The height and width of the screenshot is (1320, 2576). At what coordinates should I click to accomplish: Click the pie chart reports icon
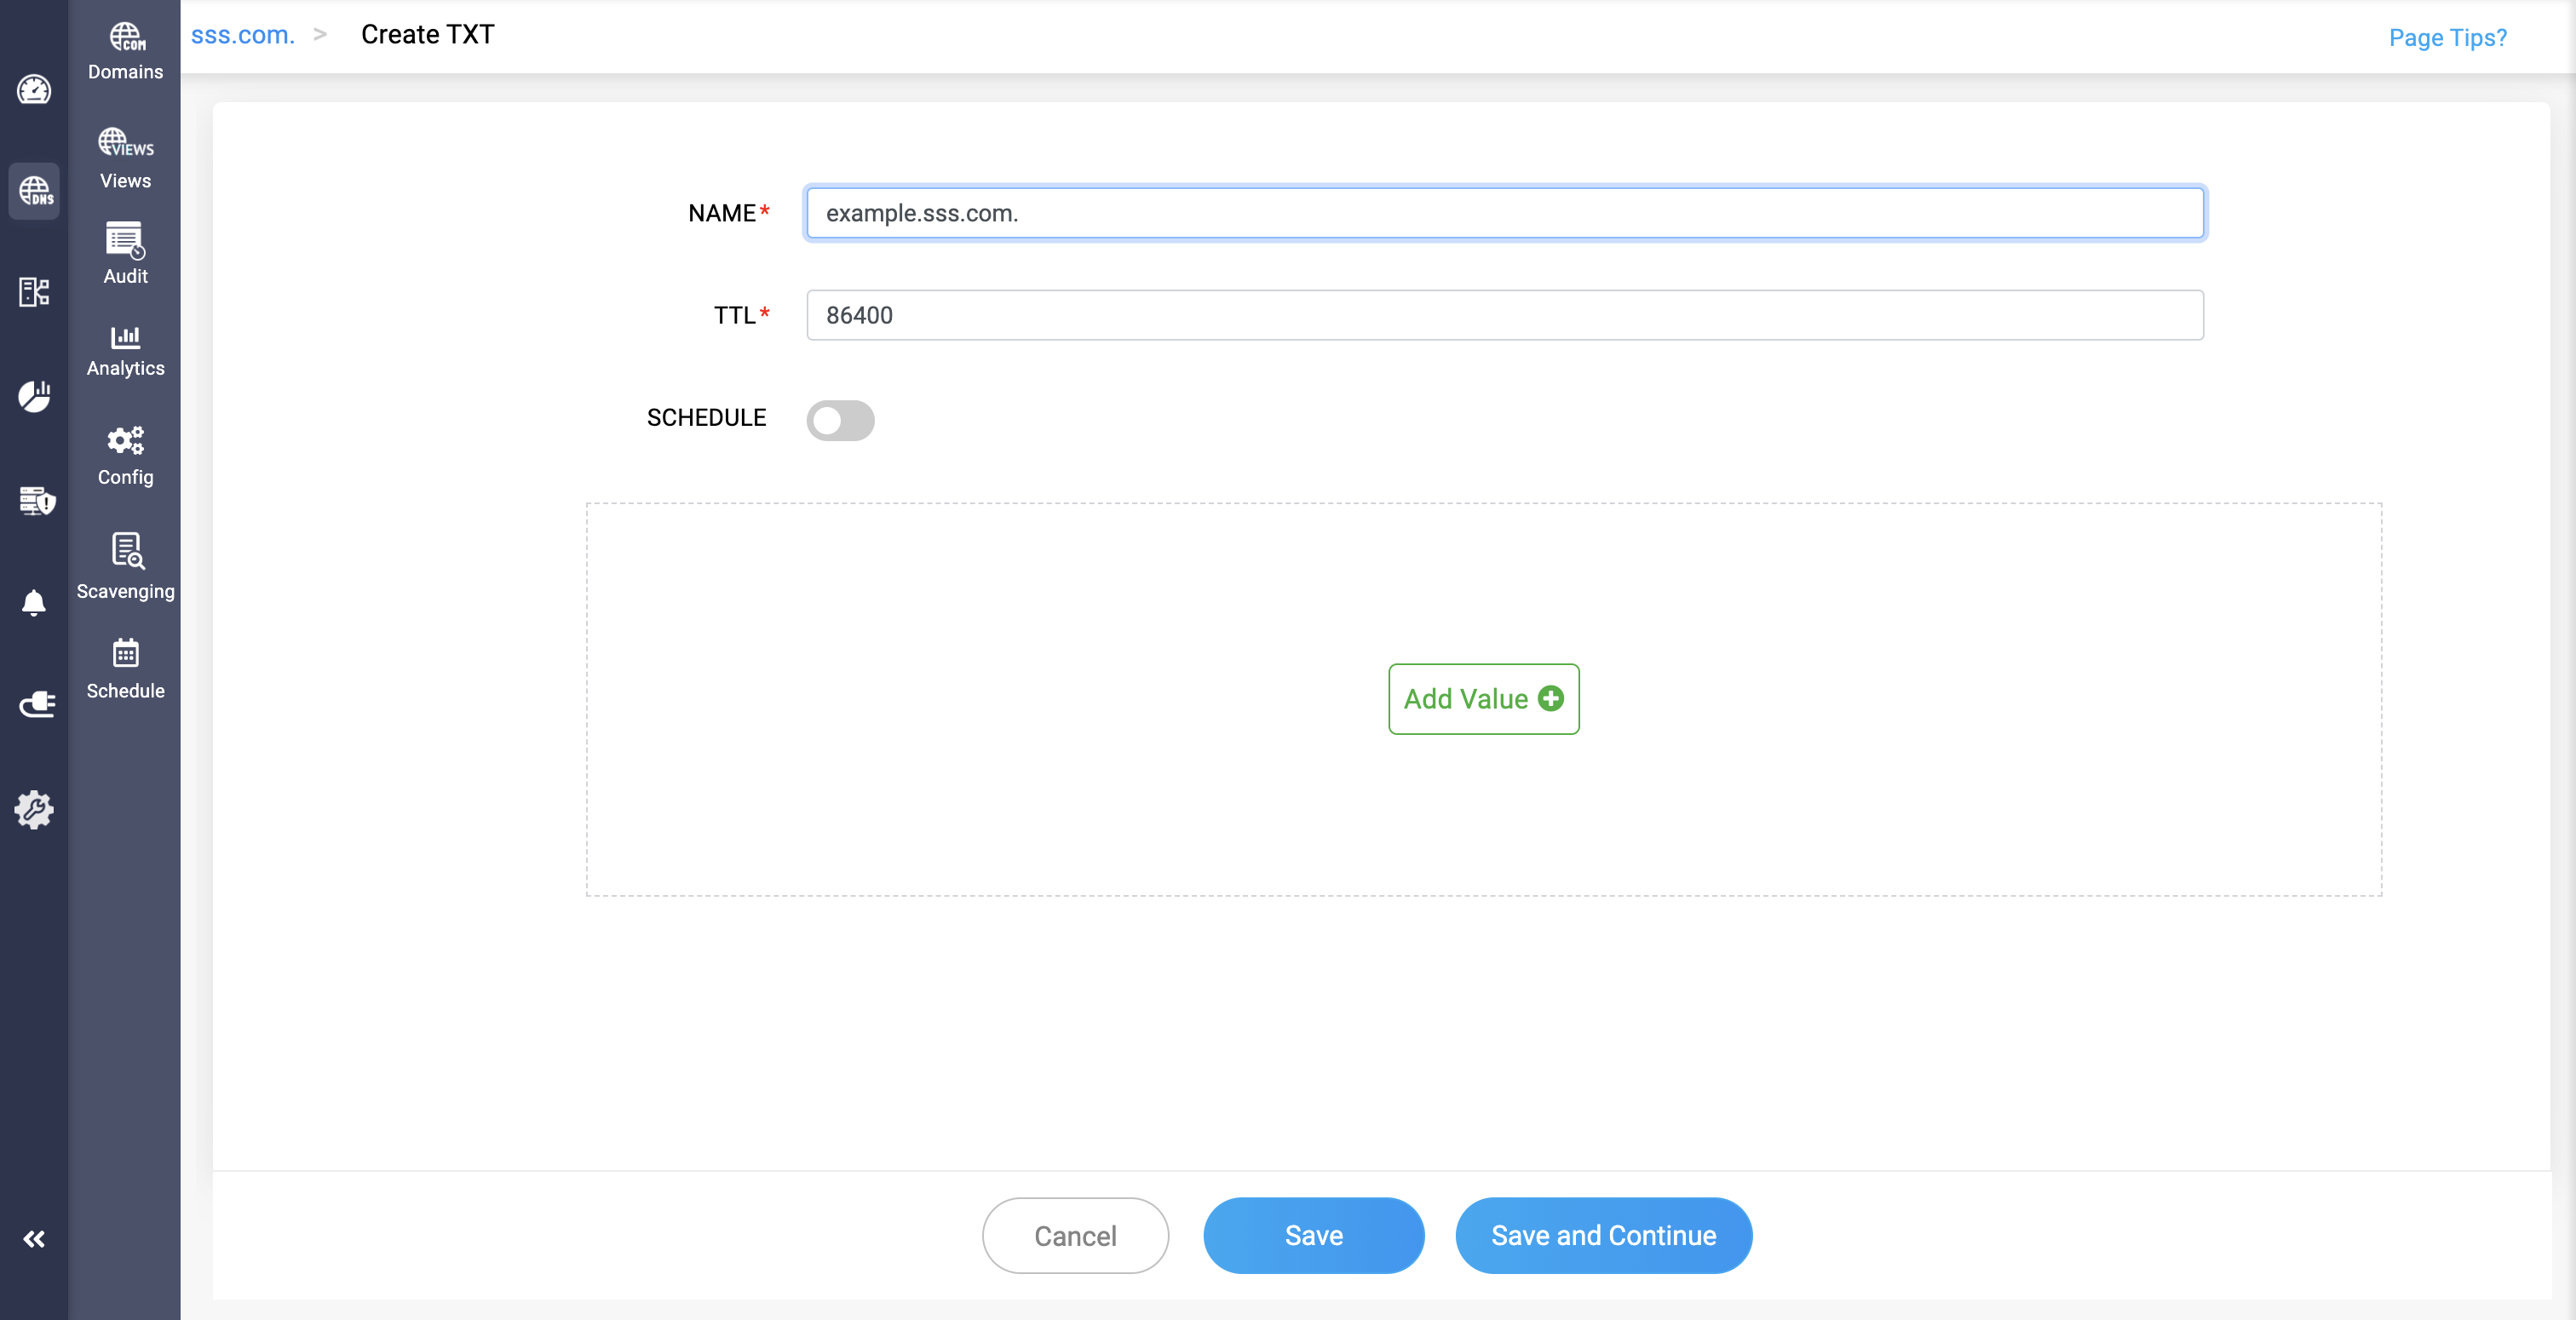[34, 396]
